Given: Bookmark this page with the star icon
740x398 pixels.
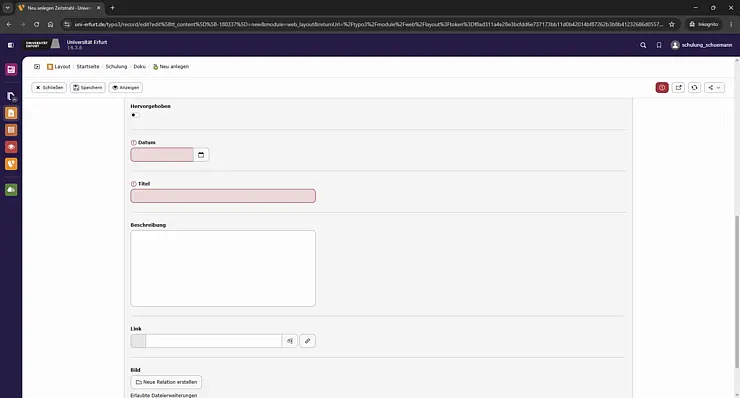Looking at the screenshot, I should [x=672, y=24].
